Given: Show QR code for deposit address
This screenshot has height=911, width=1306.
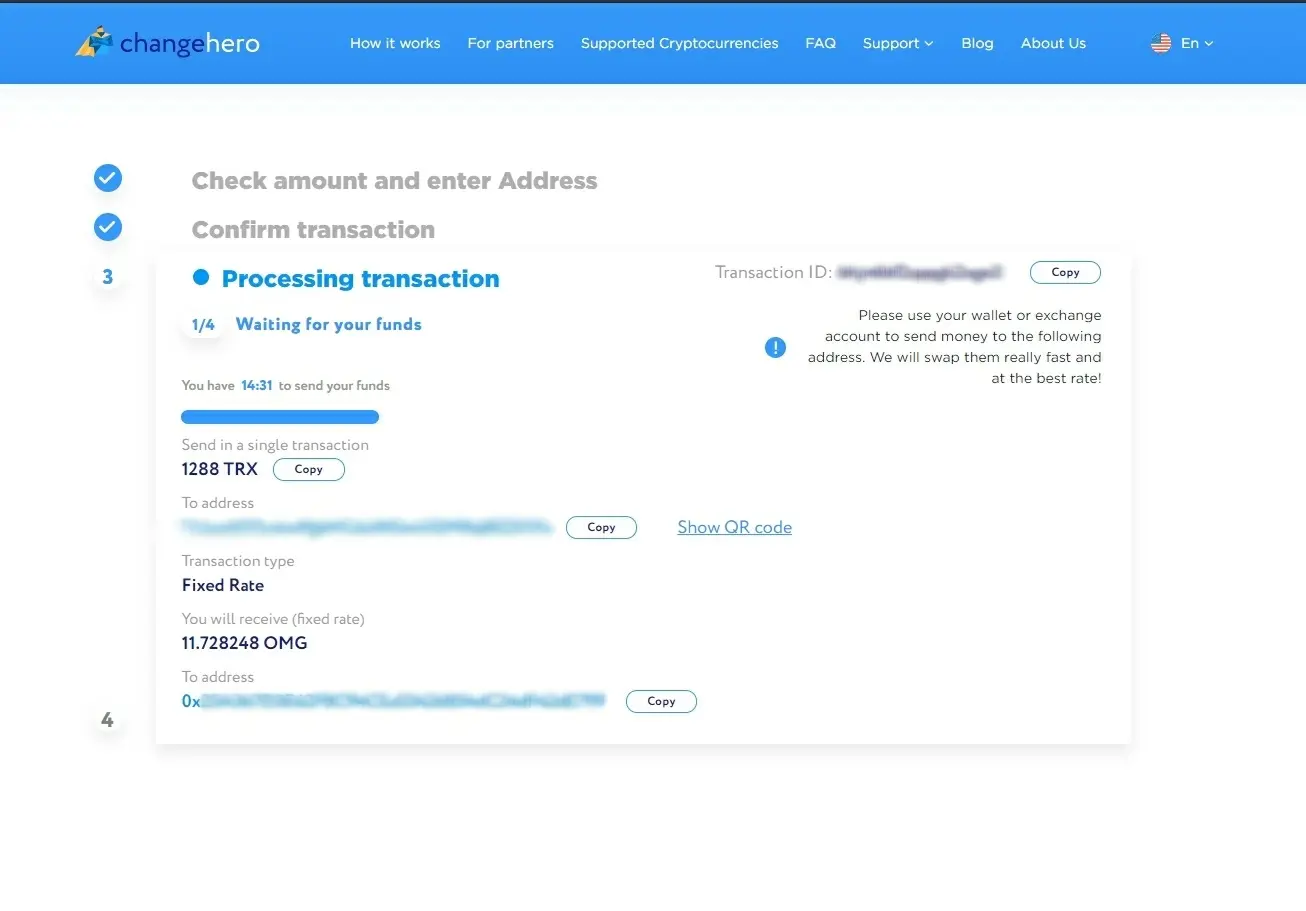Looking at the screenshot, I should point(734,527).
